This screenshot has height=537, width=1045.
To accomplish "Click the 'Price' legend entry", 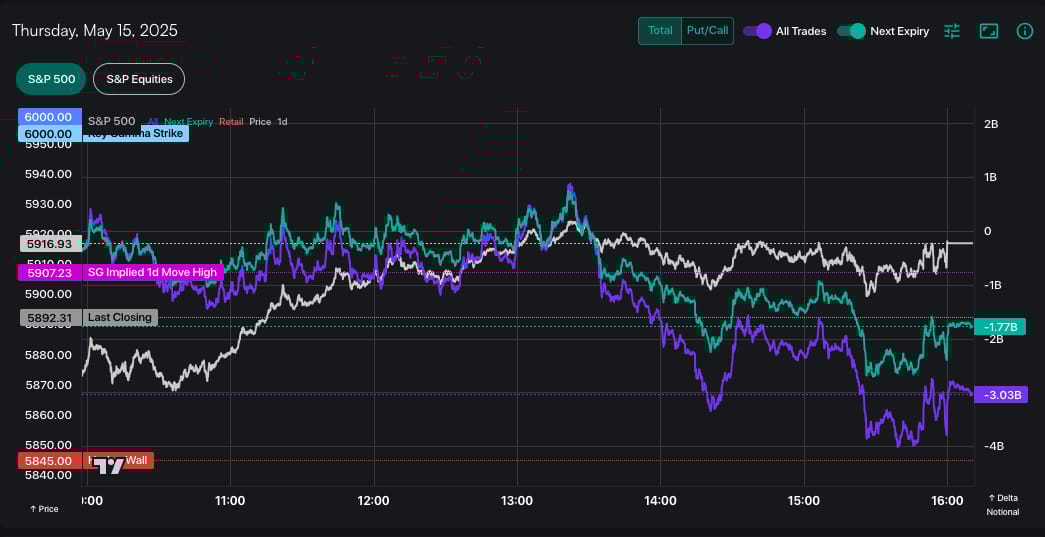I will point(260,122).
